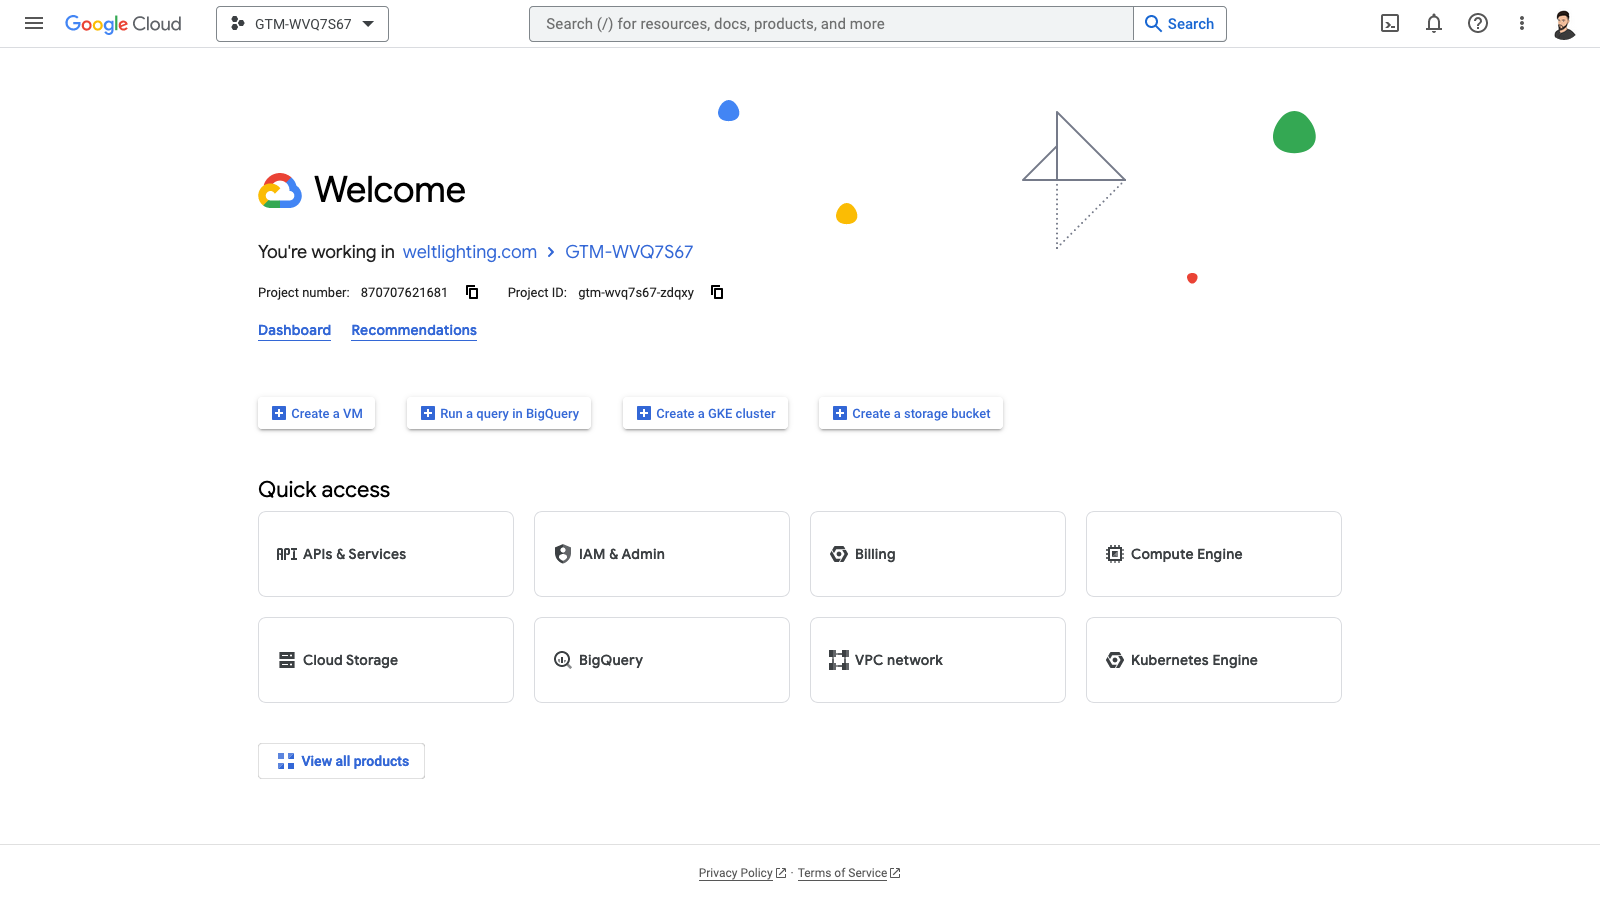Viewport: 1600px width, 900px height.
Task: Open IAM & Admin quick access card
Action: [x=662, y=554]
